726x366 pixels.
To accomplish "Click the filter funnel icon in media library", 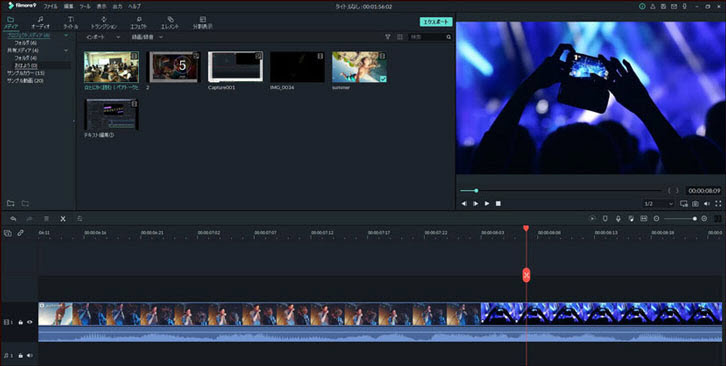I will pyautogui.click(x=388, y=37).
